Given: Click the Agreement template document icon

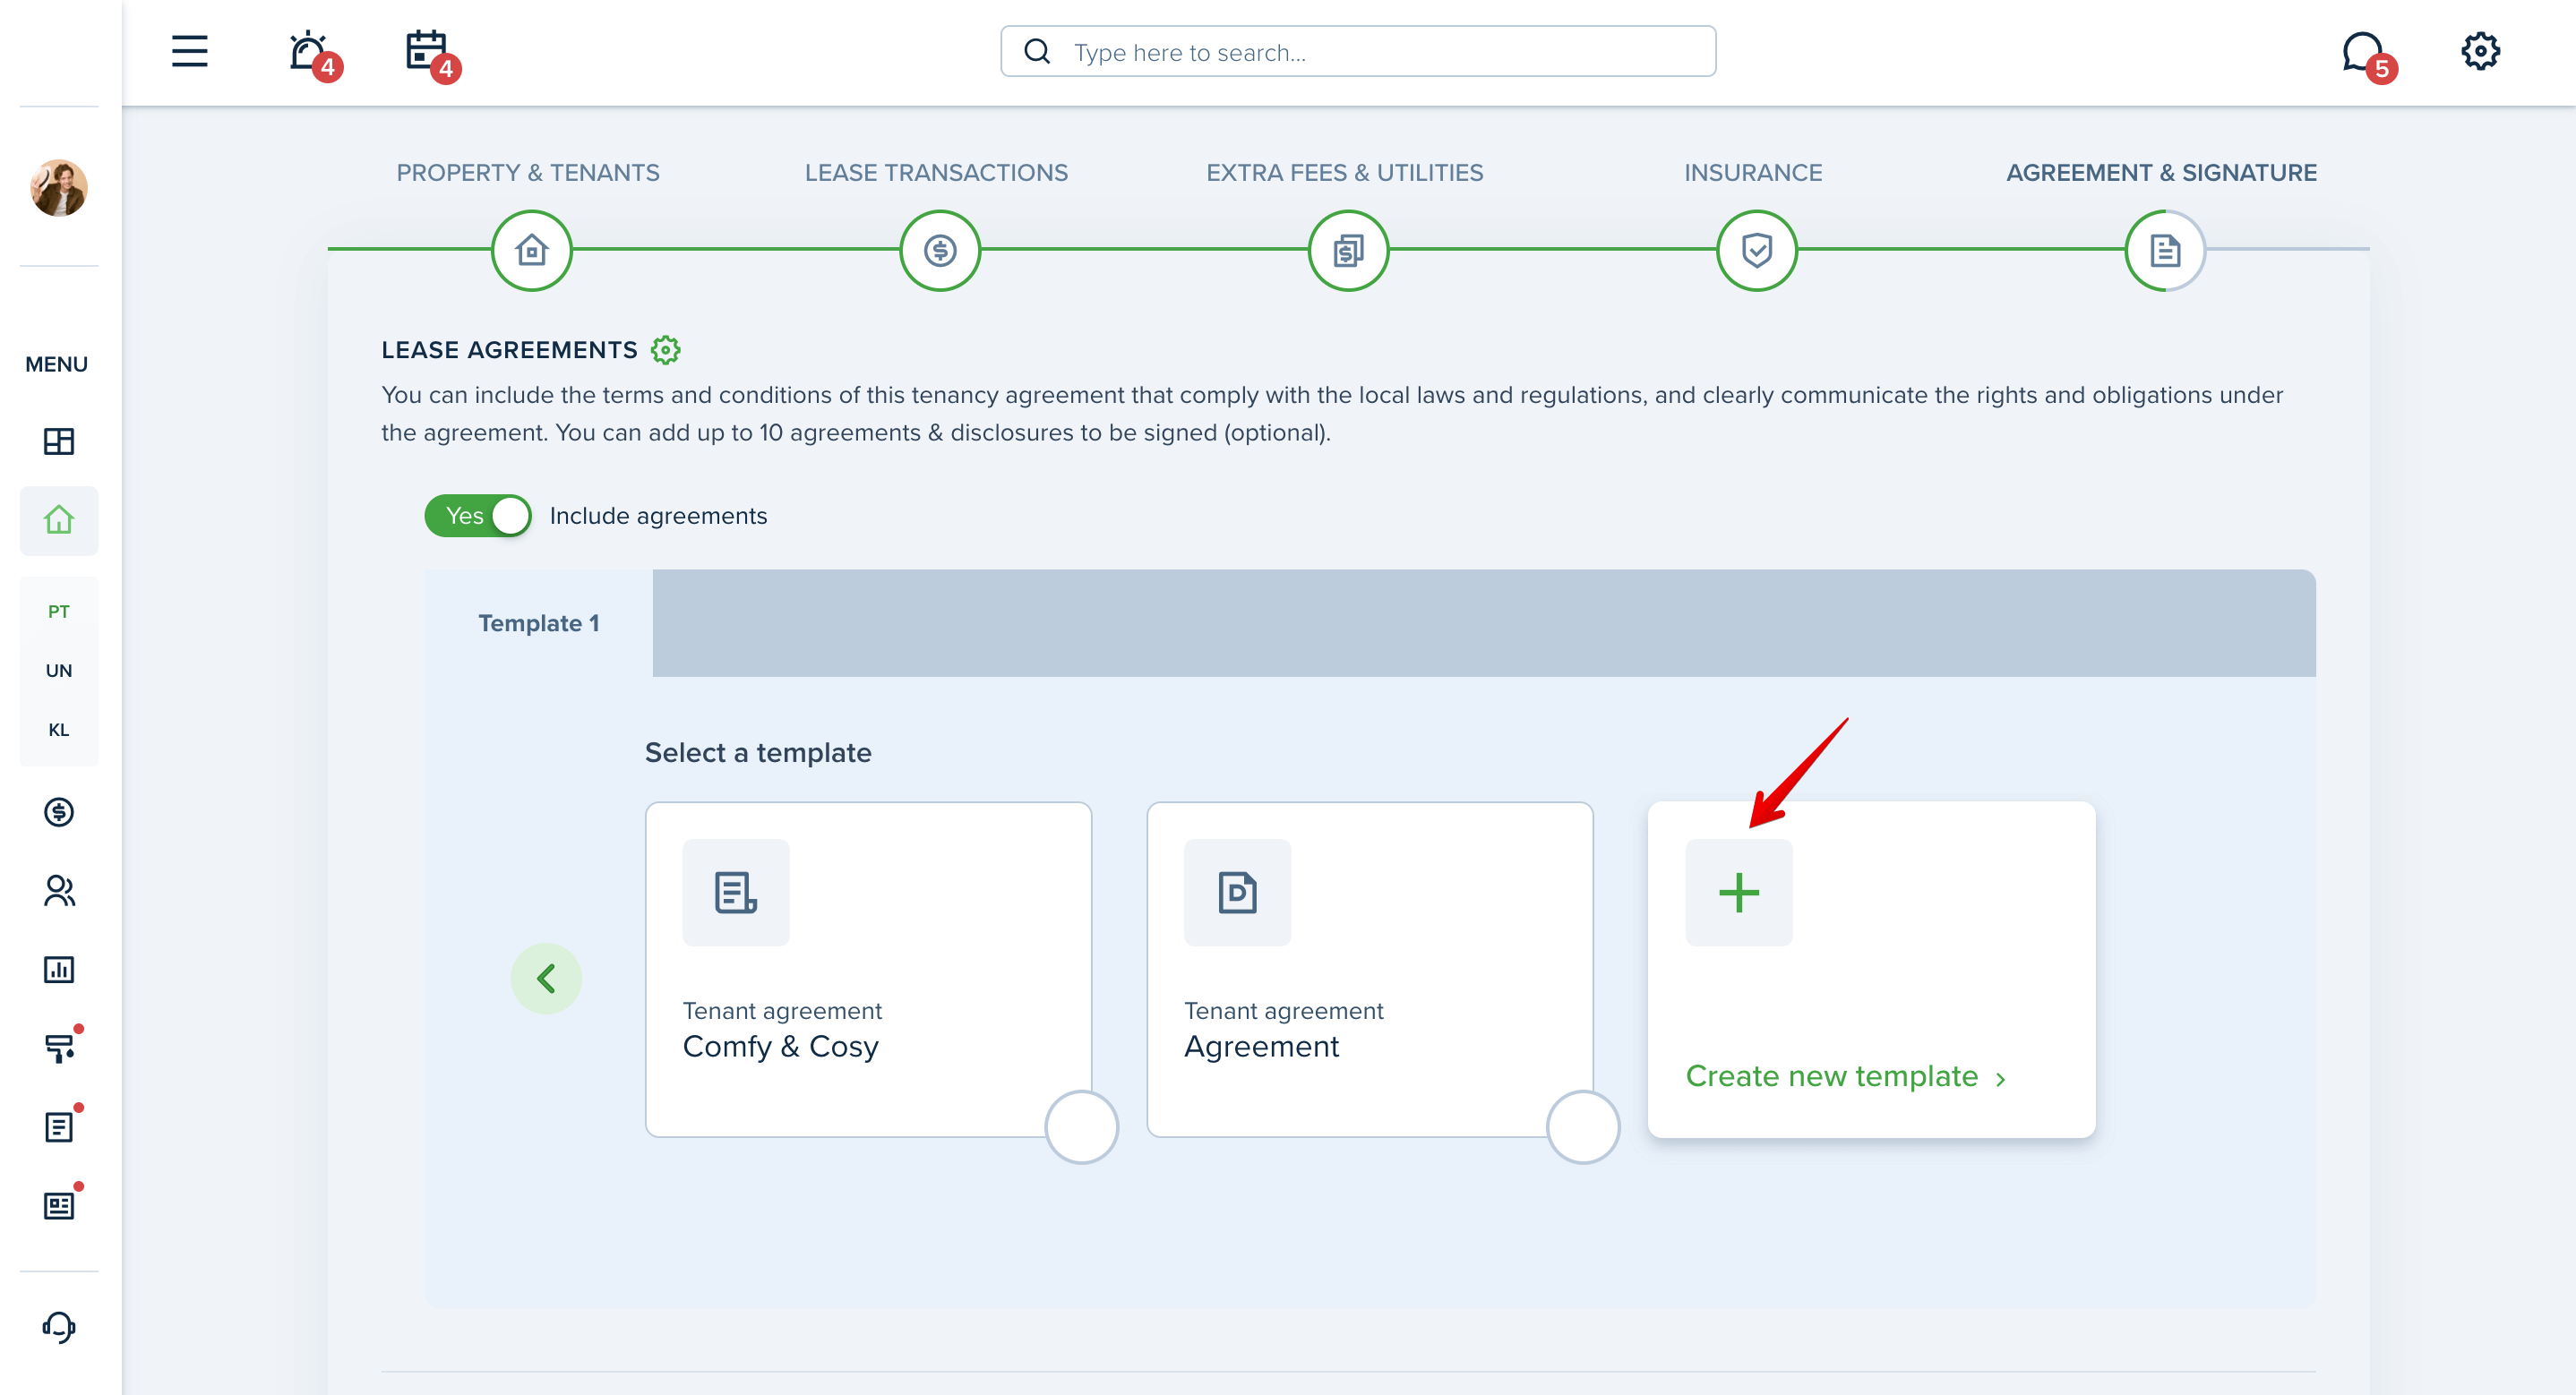Looking at the screenshot, I should (x=1237, y=892).
